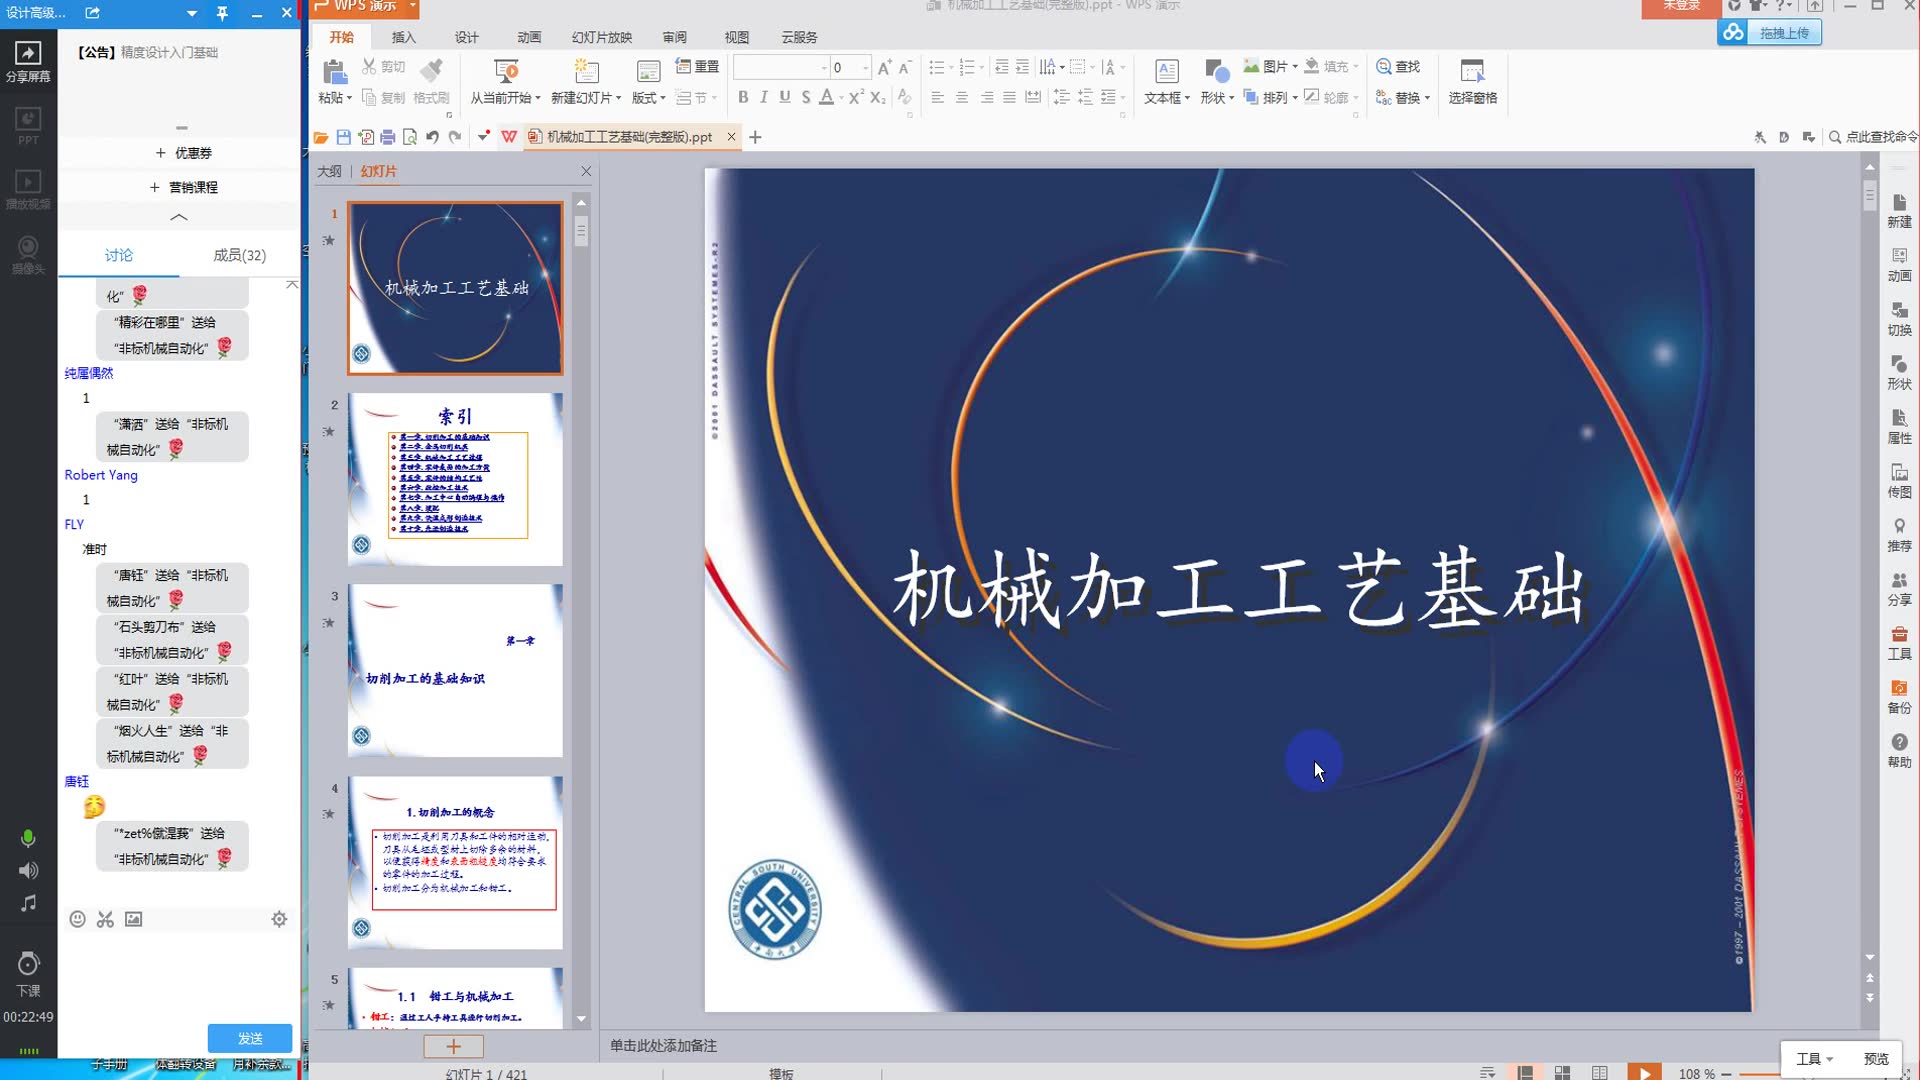This screenshot has width=1920, height=1080.
Task: Toggle align left paragraph button
Action: (x=937, y=97)
